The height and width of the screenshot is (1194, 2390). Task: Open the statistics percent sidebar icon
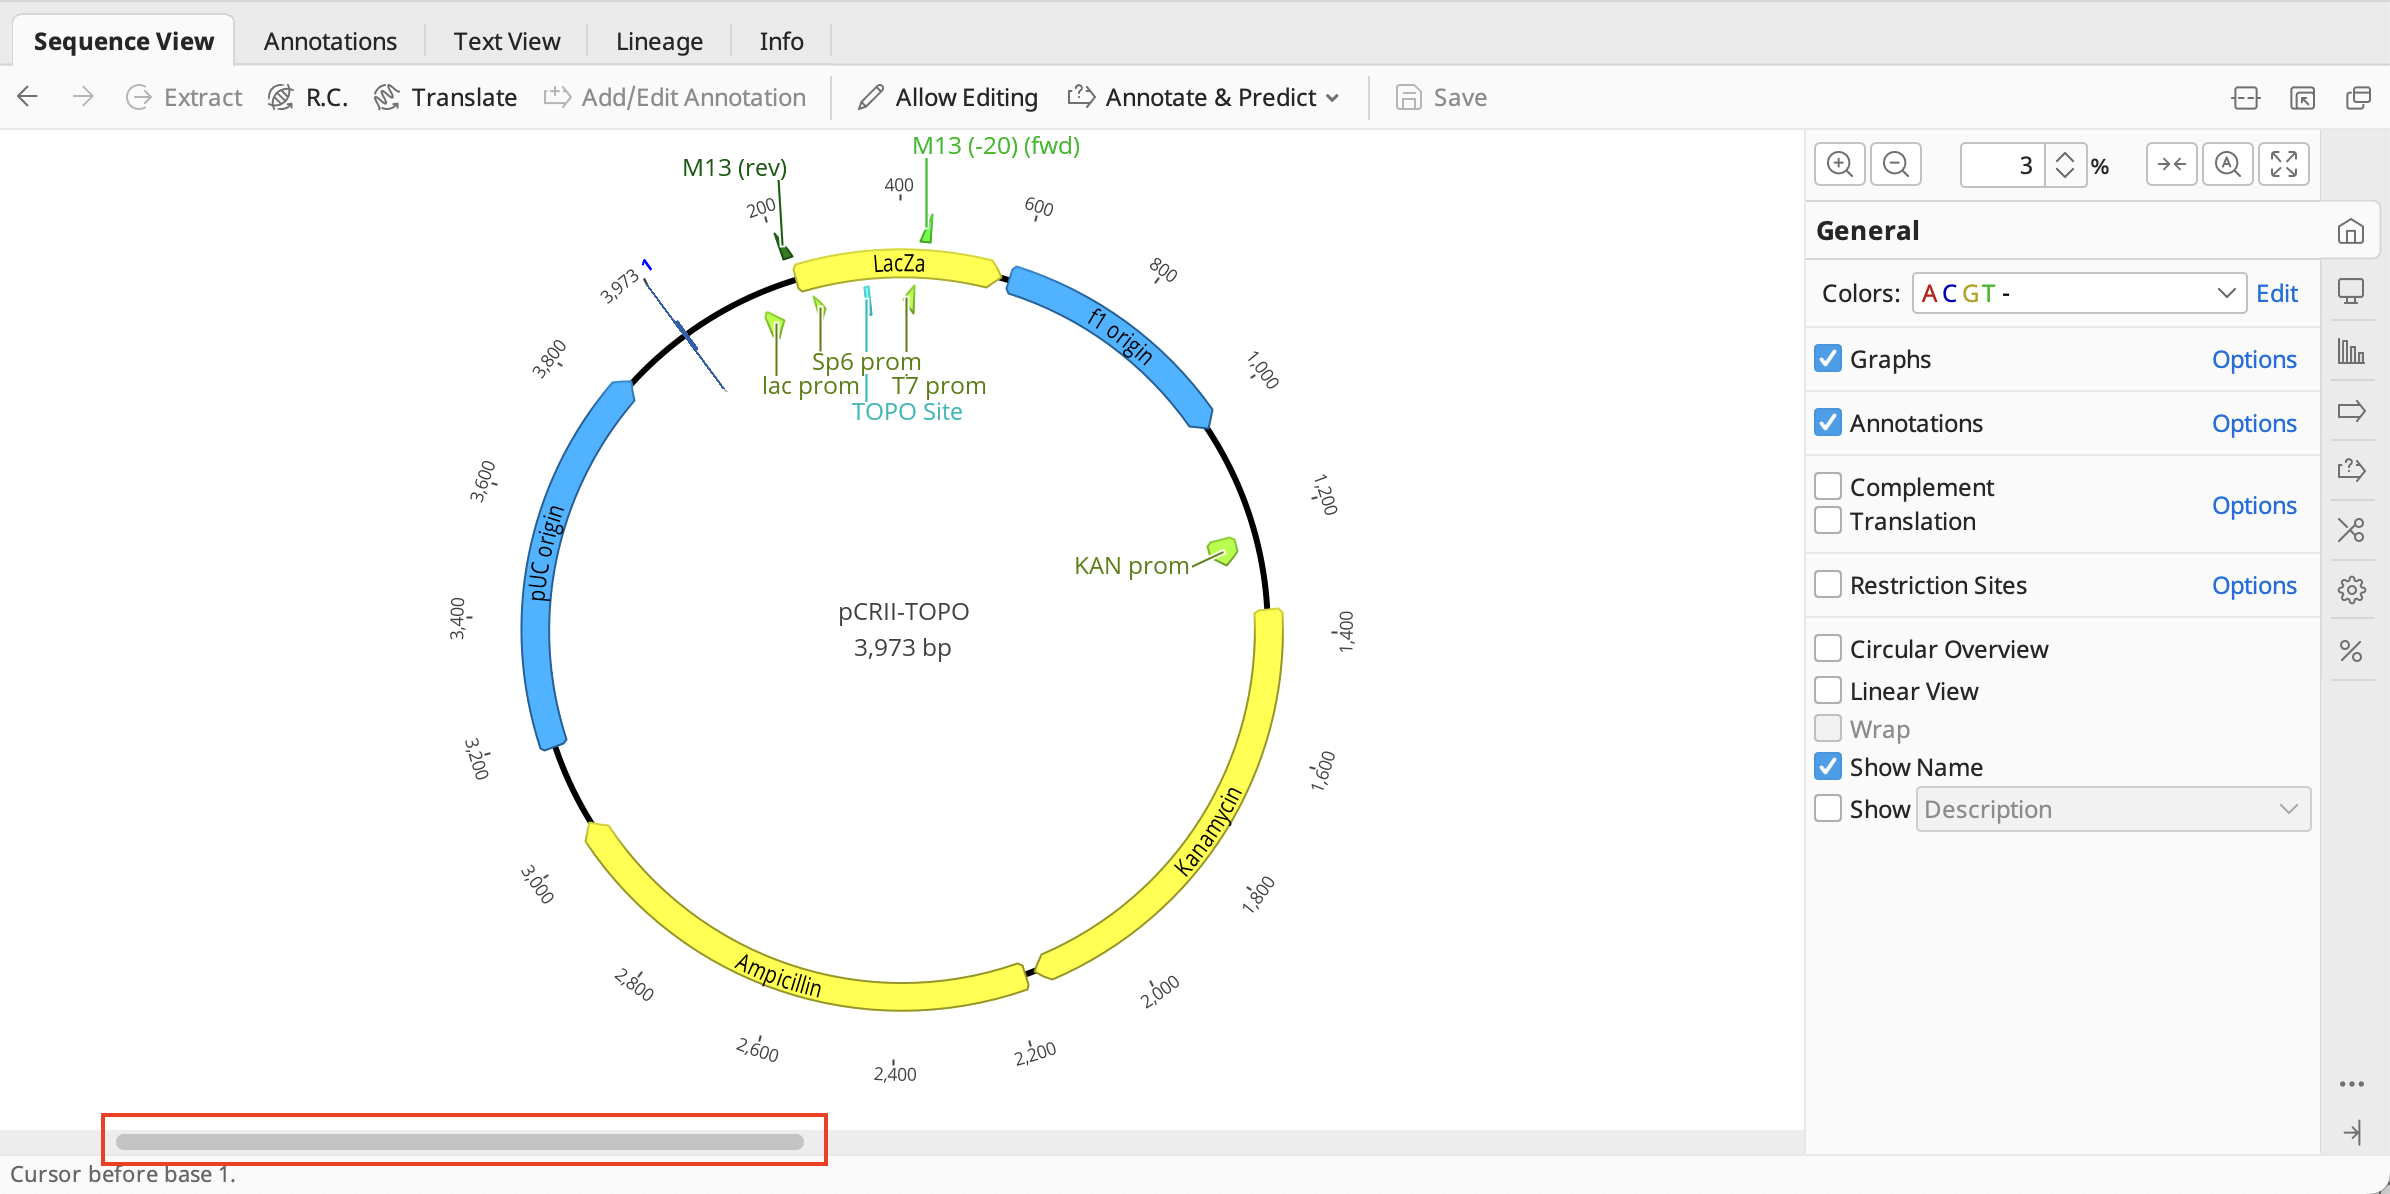click(2351, 651)
